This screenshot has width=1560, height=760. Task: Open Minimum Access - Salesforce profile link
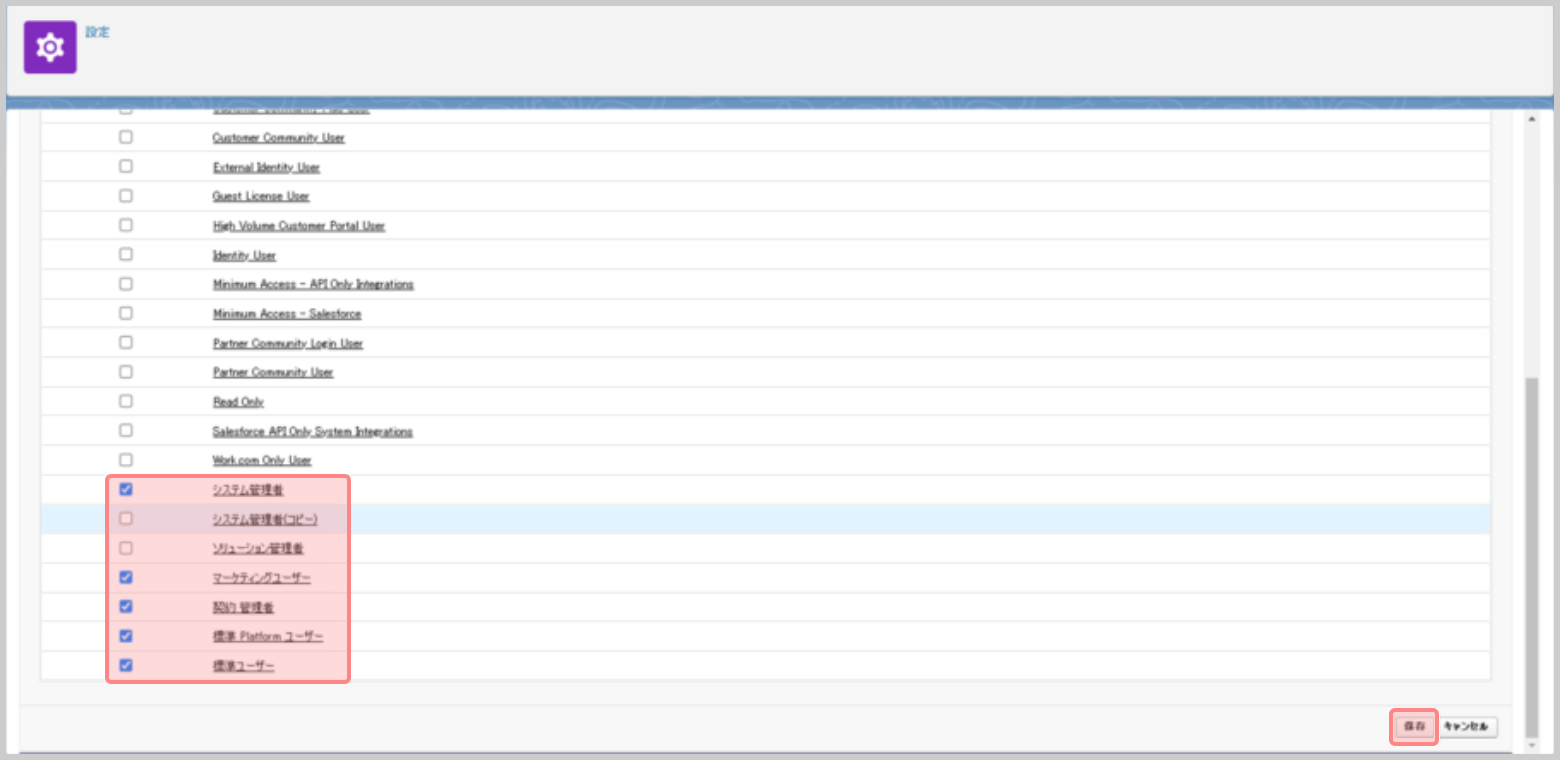(287, 314)
